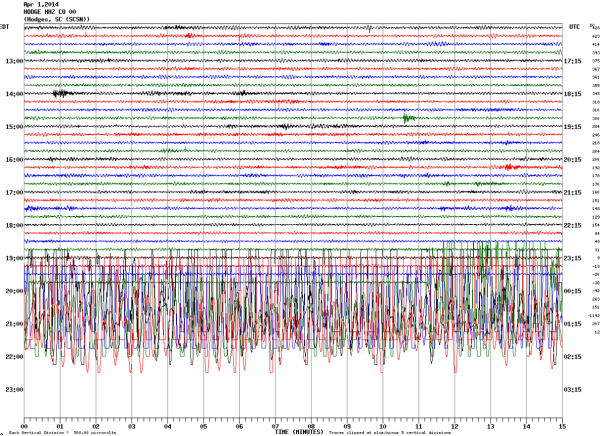Select the 14:00 EDT row label
This screenshot has width=600, height=436.
[x=12, y=95]
